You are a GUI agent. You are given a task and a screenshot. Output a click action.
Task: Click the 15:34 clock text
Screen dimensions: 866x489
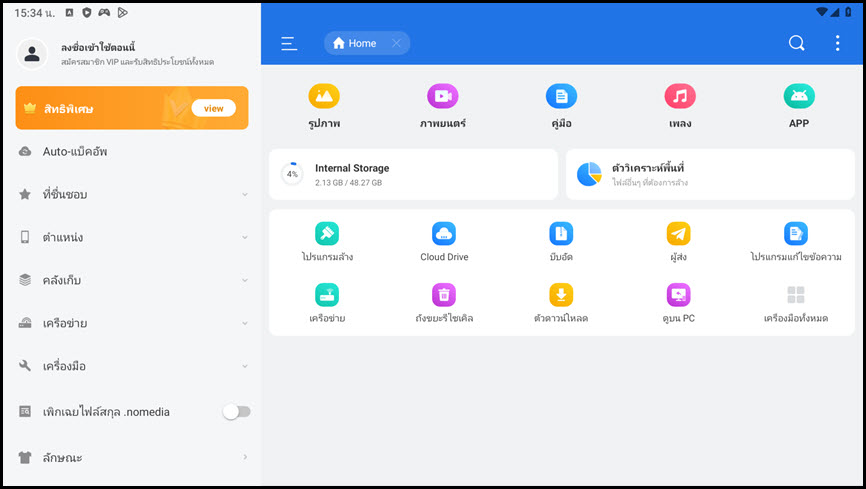pos(34,13)
